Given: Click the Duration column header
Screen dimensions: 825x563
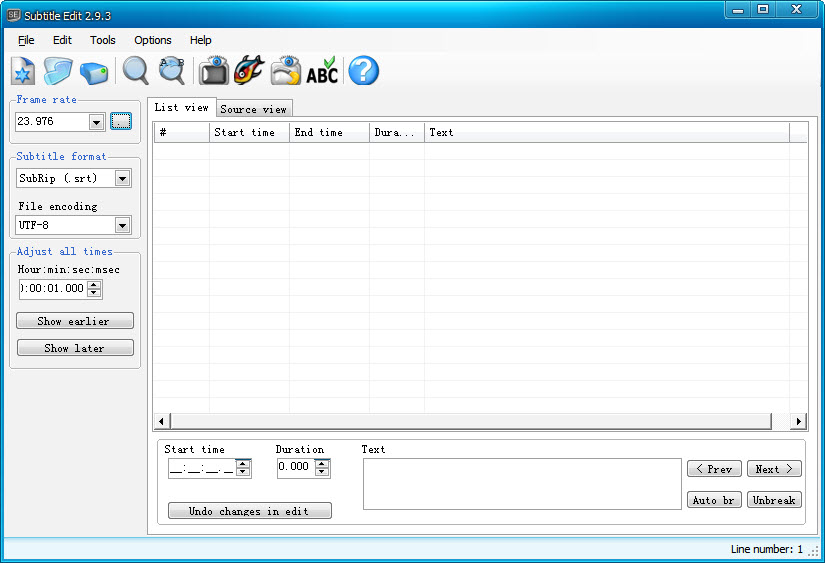Looking at the screenshot, I should pos(397,133).
